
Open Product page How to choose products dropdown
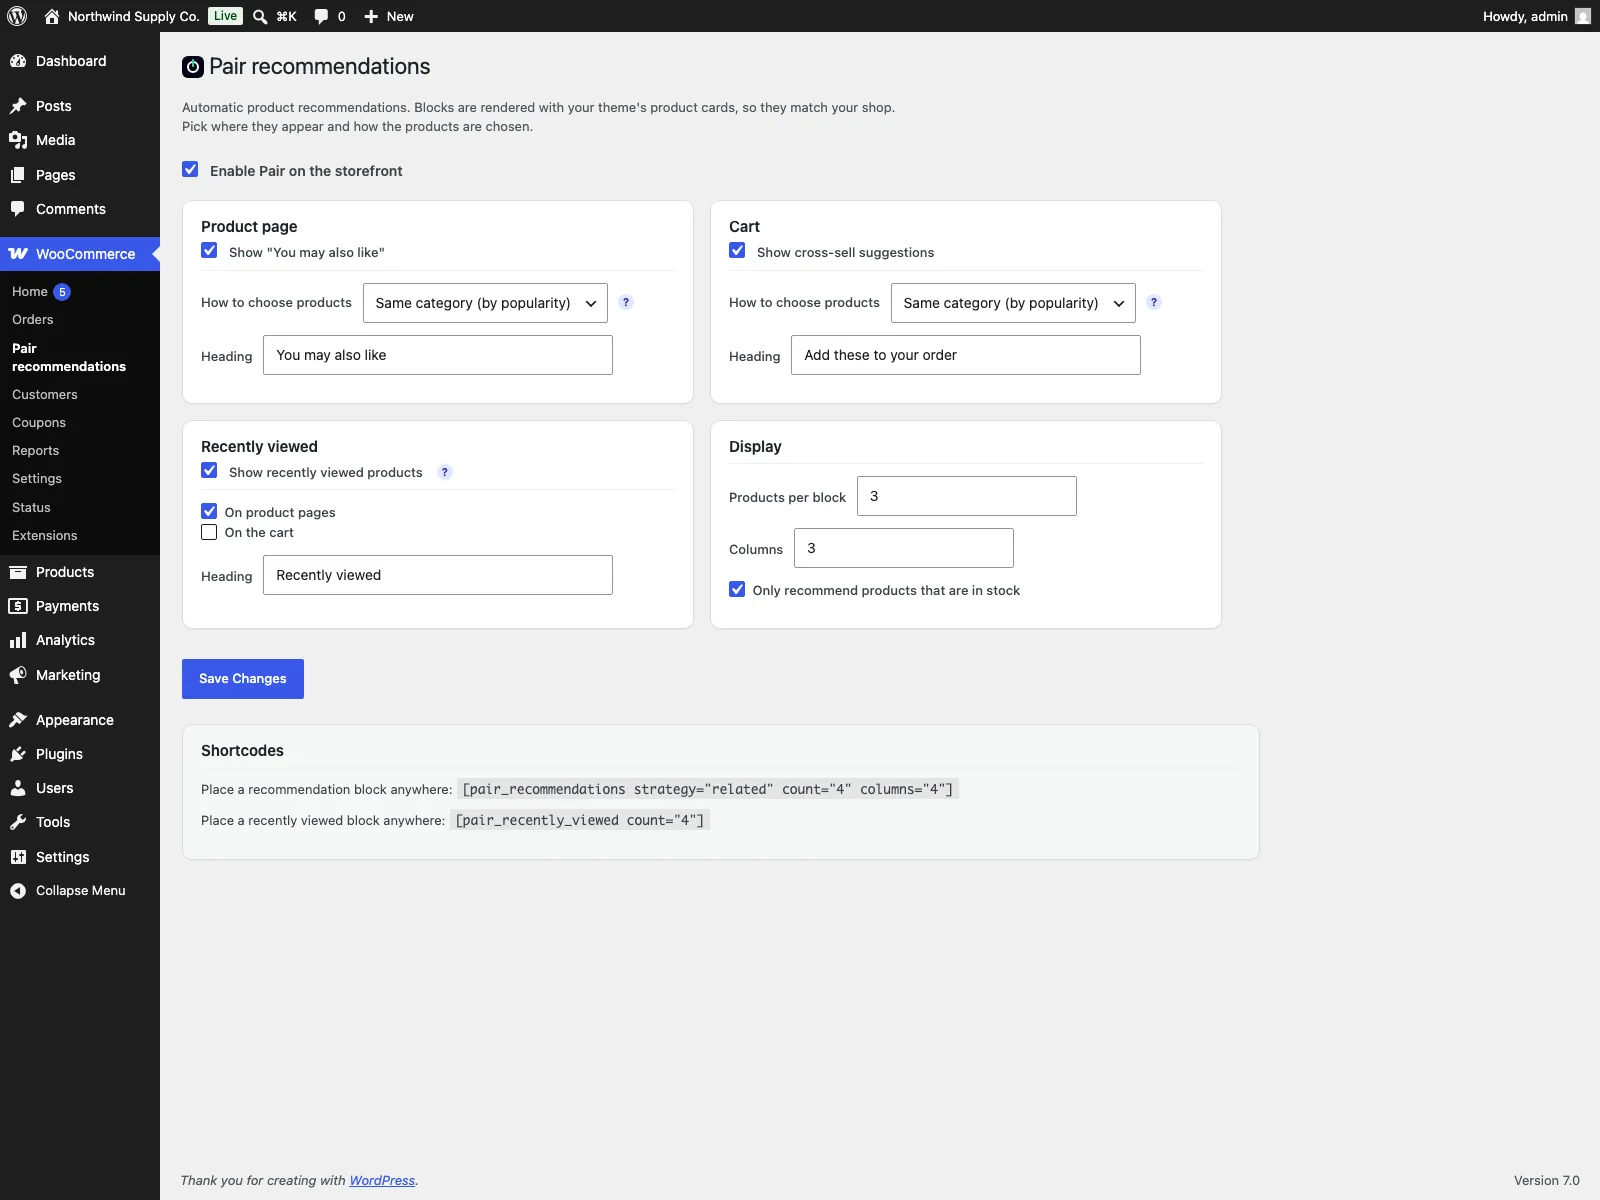[x=485, y=303]
